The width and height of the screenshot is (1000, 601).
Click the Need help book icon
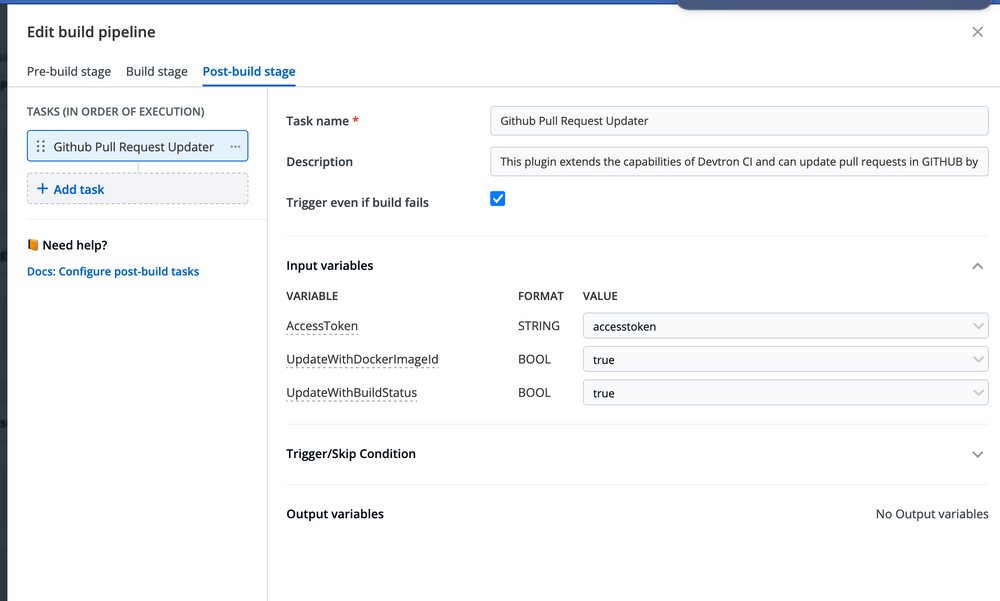33,244
